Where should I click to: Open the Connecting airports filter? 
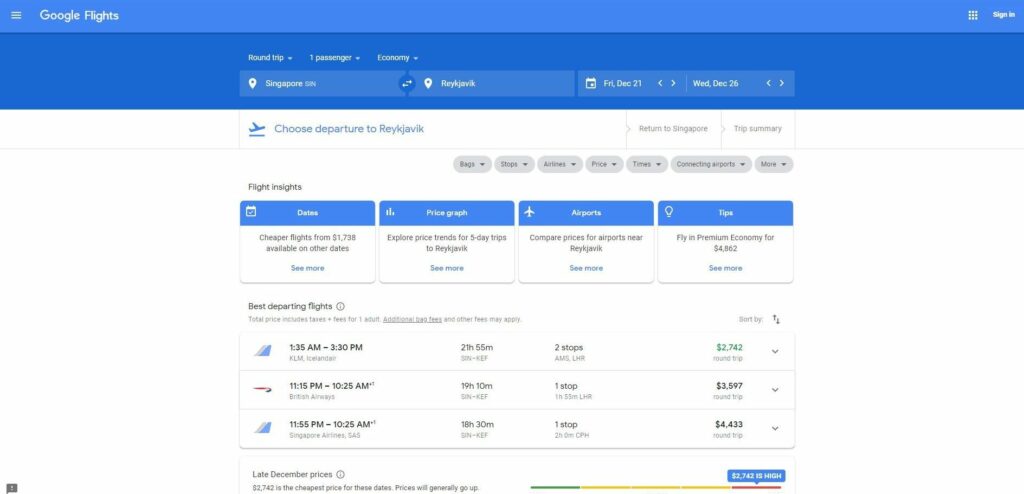coord(711,165)
